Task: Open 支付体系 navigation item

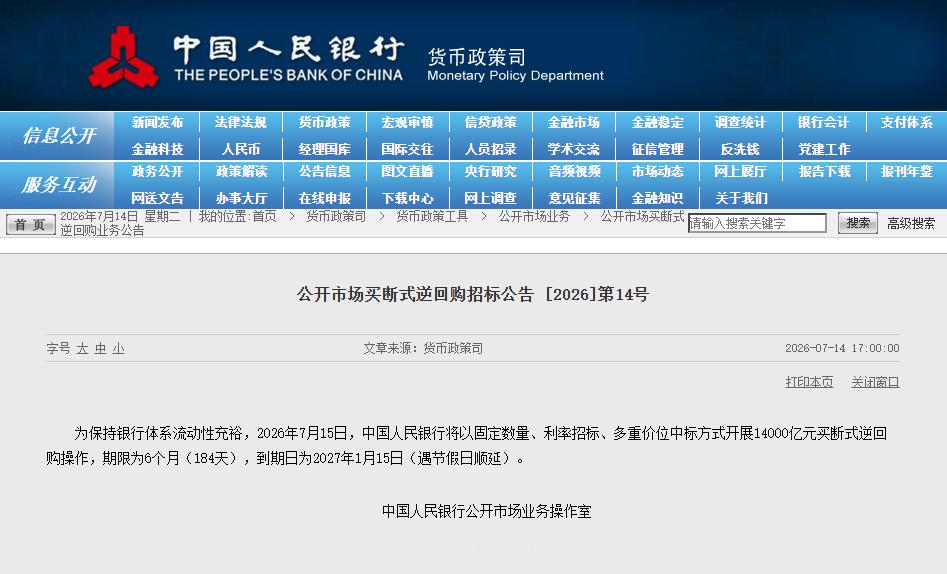Action: point(907,122)
